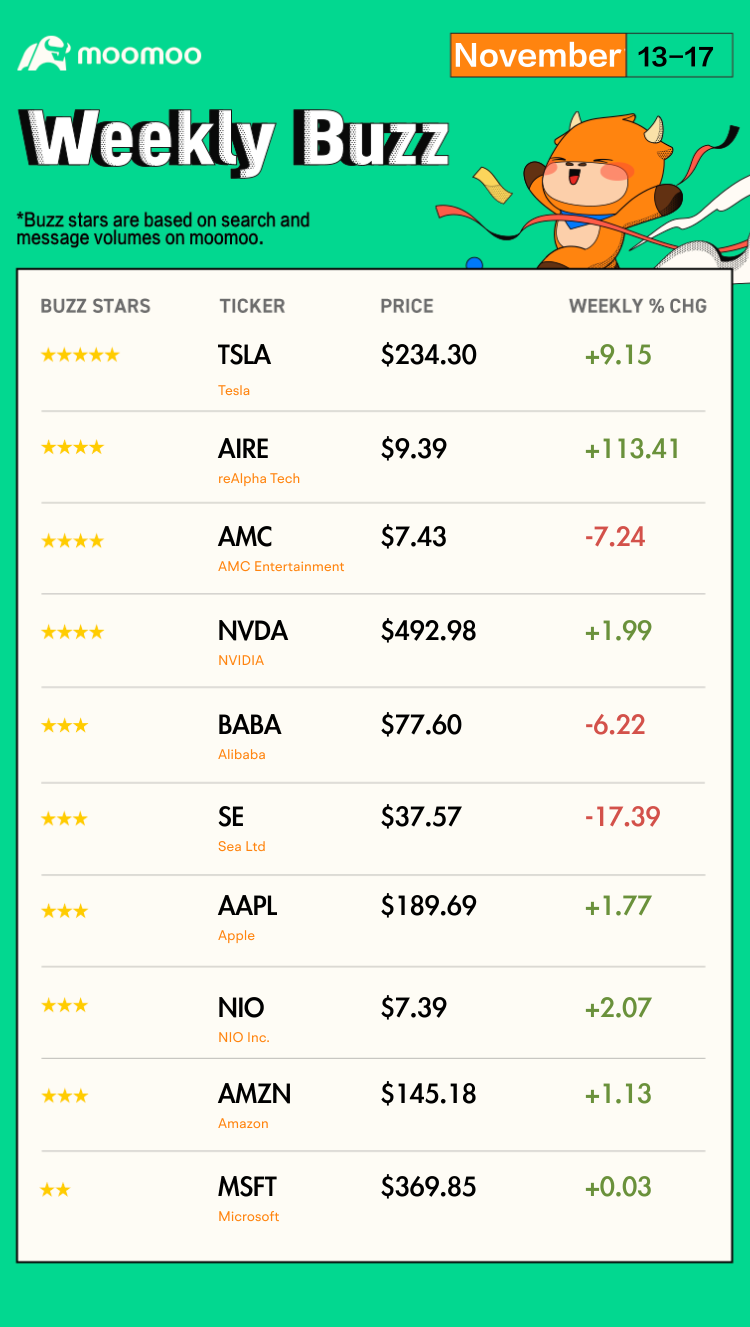Click the PRICE column header
750x1327 pixels.
coord(407,306)
